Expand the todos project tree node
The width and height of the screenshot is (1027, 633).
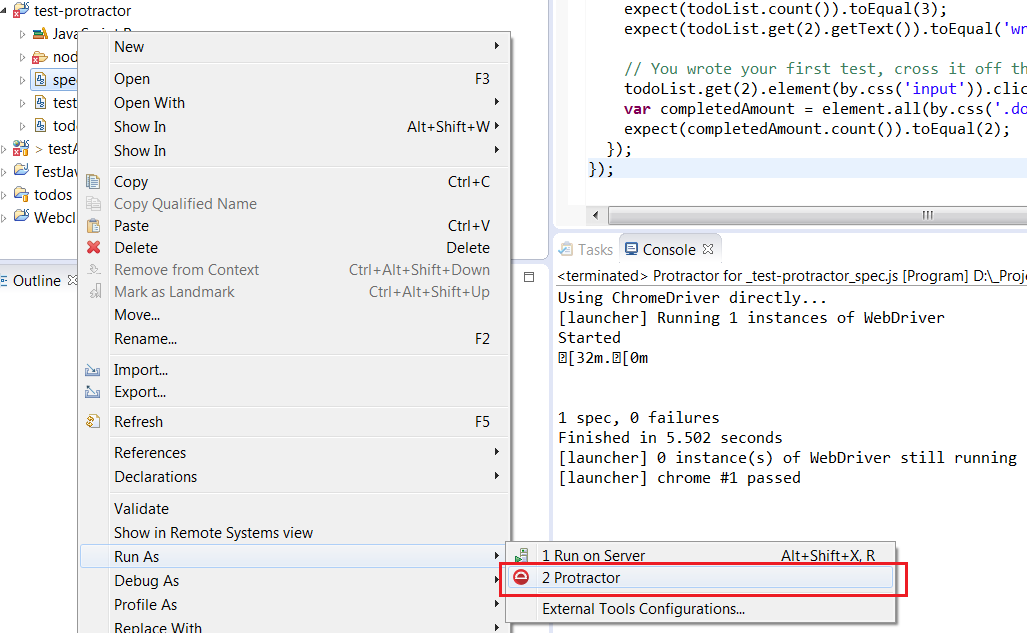click(x=5, y=195)
